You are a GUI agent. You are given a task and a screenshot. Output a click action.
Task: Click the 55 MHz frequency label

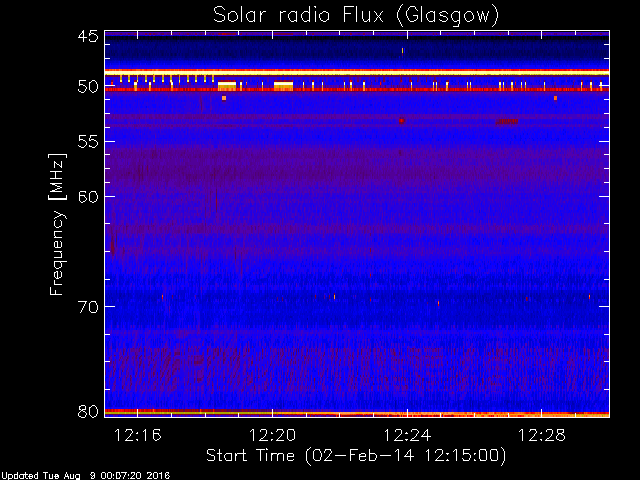point(88,142)
